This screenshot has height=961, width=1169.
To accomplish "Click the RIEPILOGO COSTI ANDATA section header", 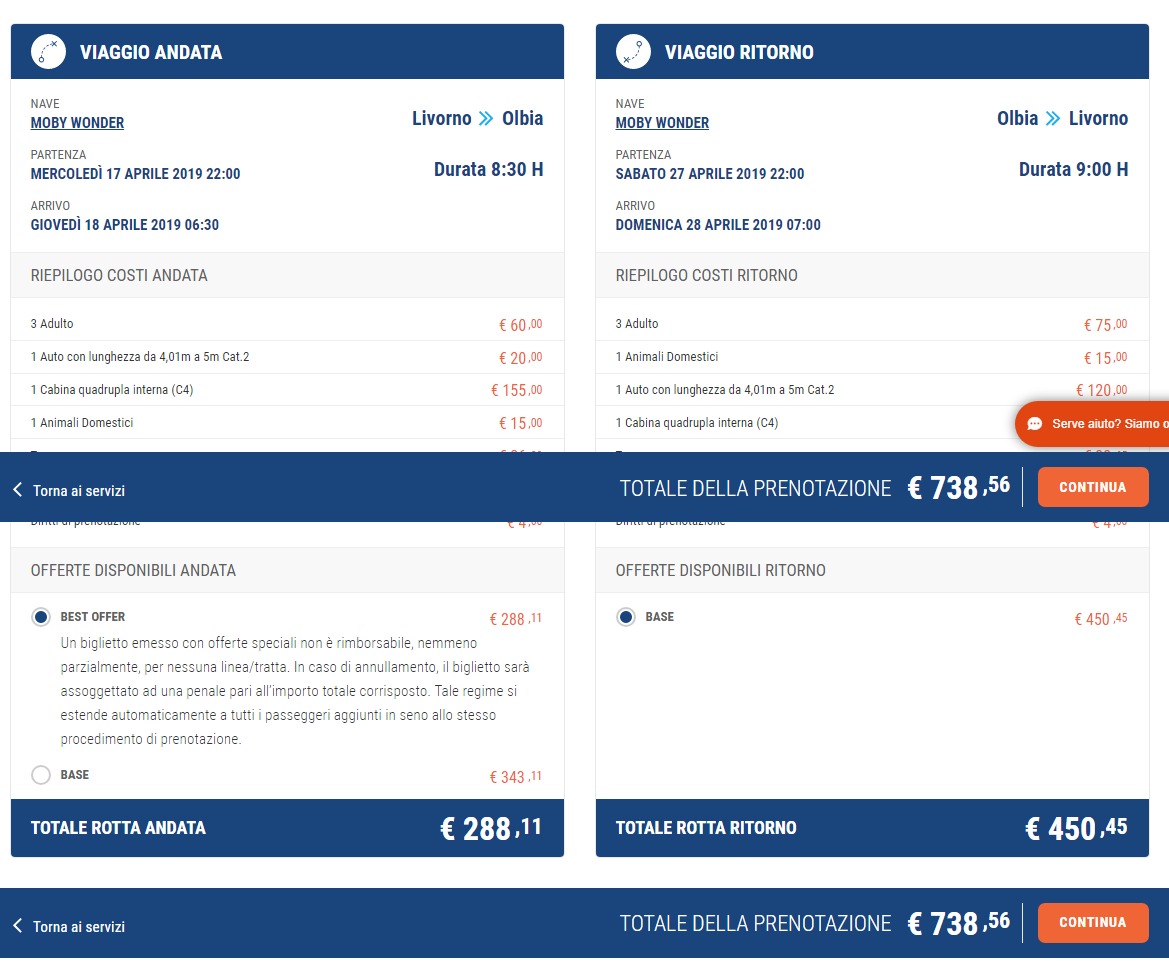I will tap(119, 275).
